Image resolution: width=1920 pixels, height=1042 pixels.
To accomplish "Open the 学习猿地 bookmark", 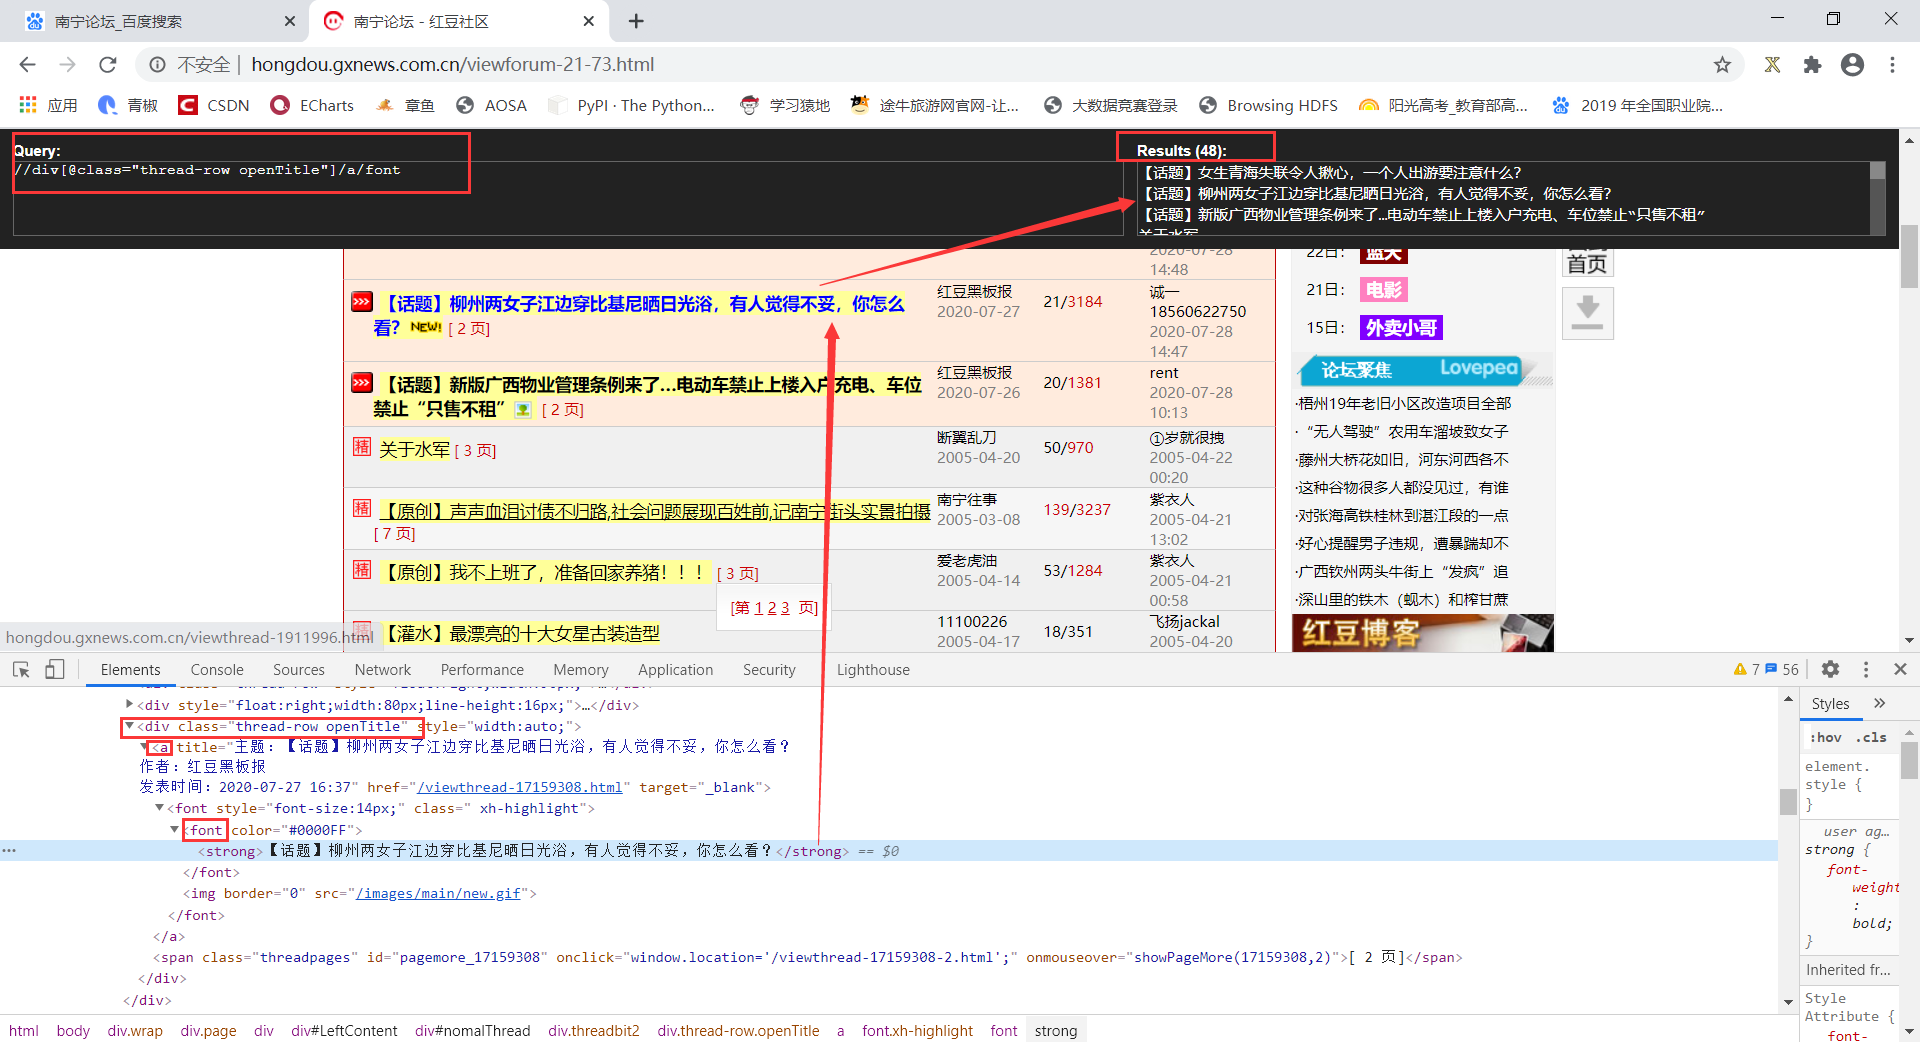I will coord(785,105).
